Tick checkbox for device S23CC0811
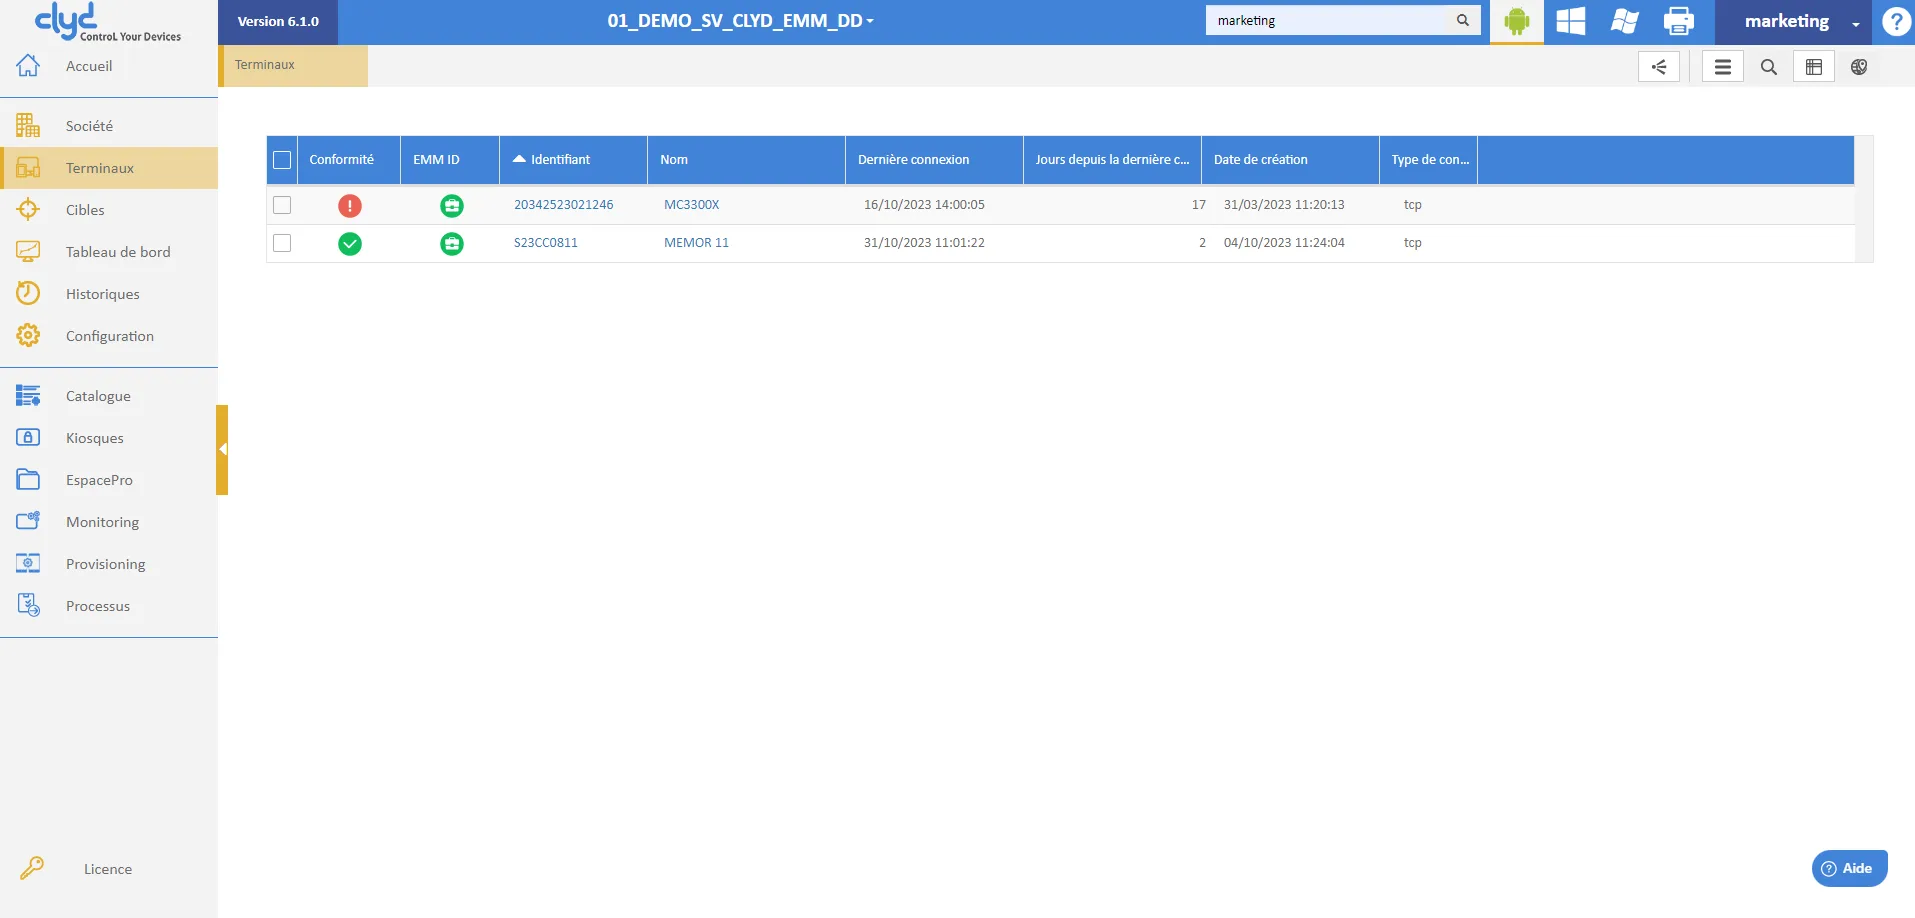This screenshot has width=1915, height=918. click(282, 243)
